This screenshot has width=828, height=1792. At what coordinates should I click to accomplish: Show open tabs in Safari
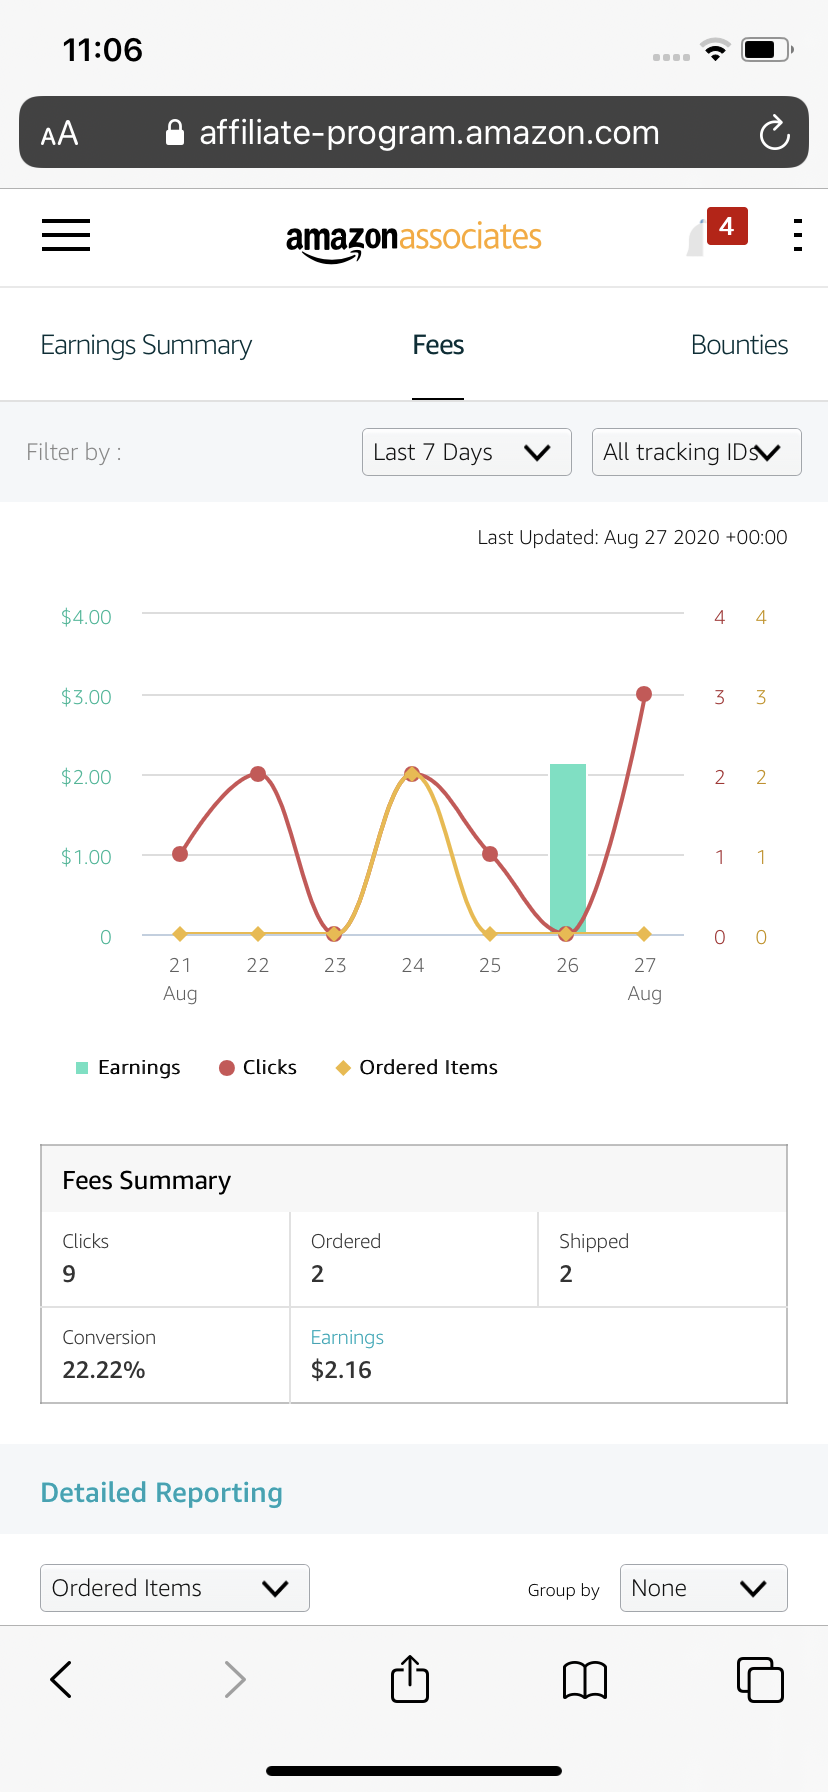click(x=760, y=1679)
